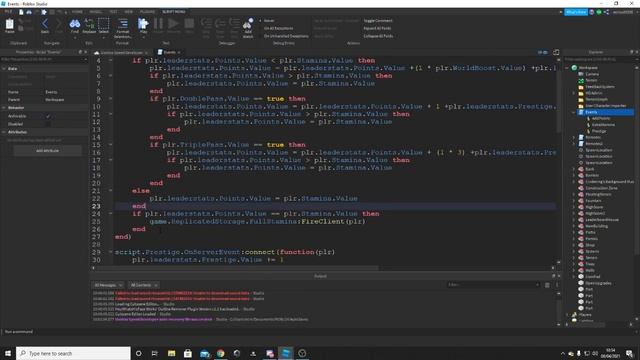Switch to the MODEL ribbon tab
Screen dimensions: 640x360
click(x=96, y=12)
